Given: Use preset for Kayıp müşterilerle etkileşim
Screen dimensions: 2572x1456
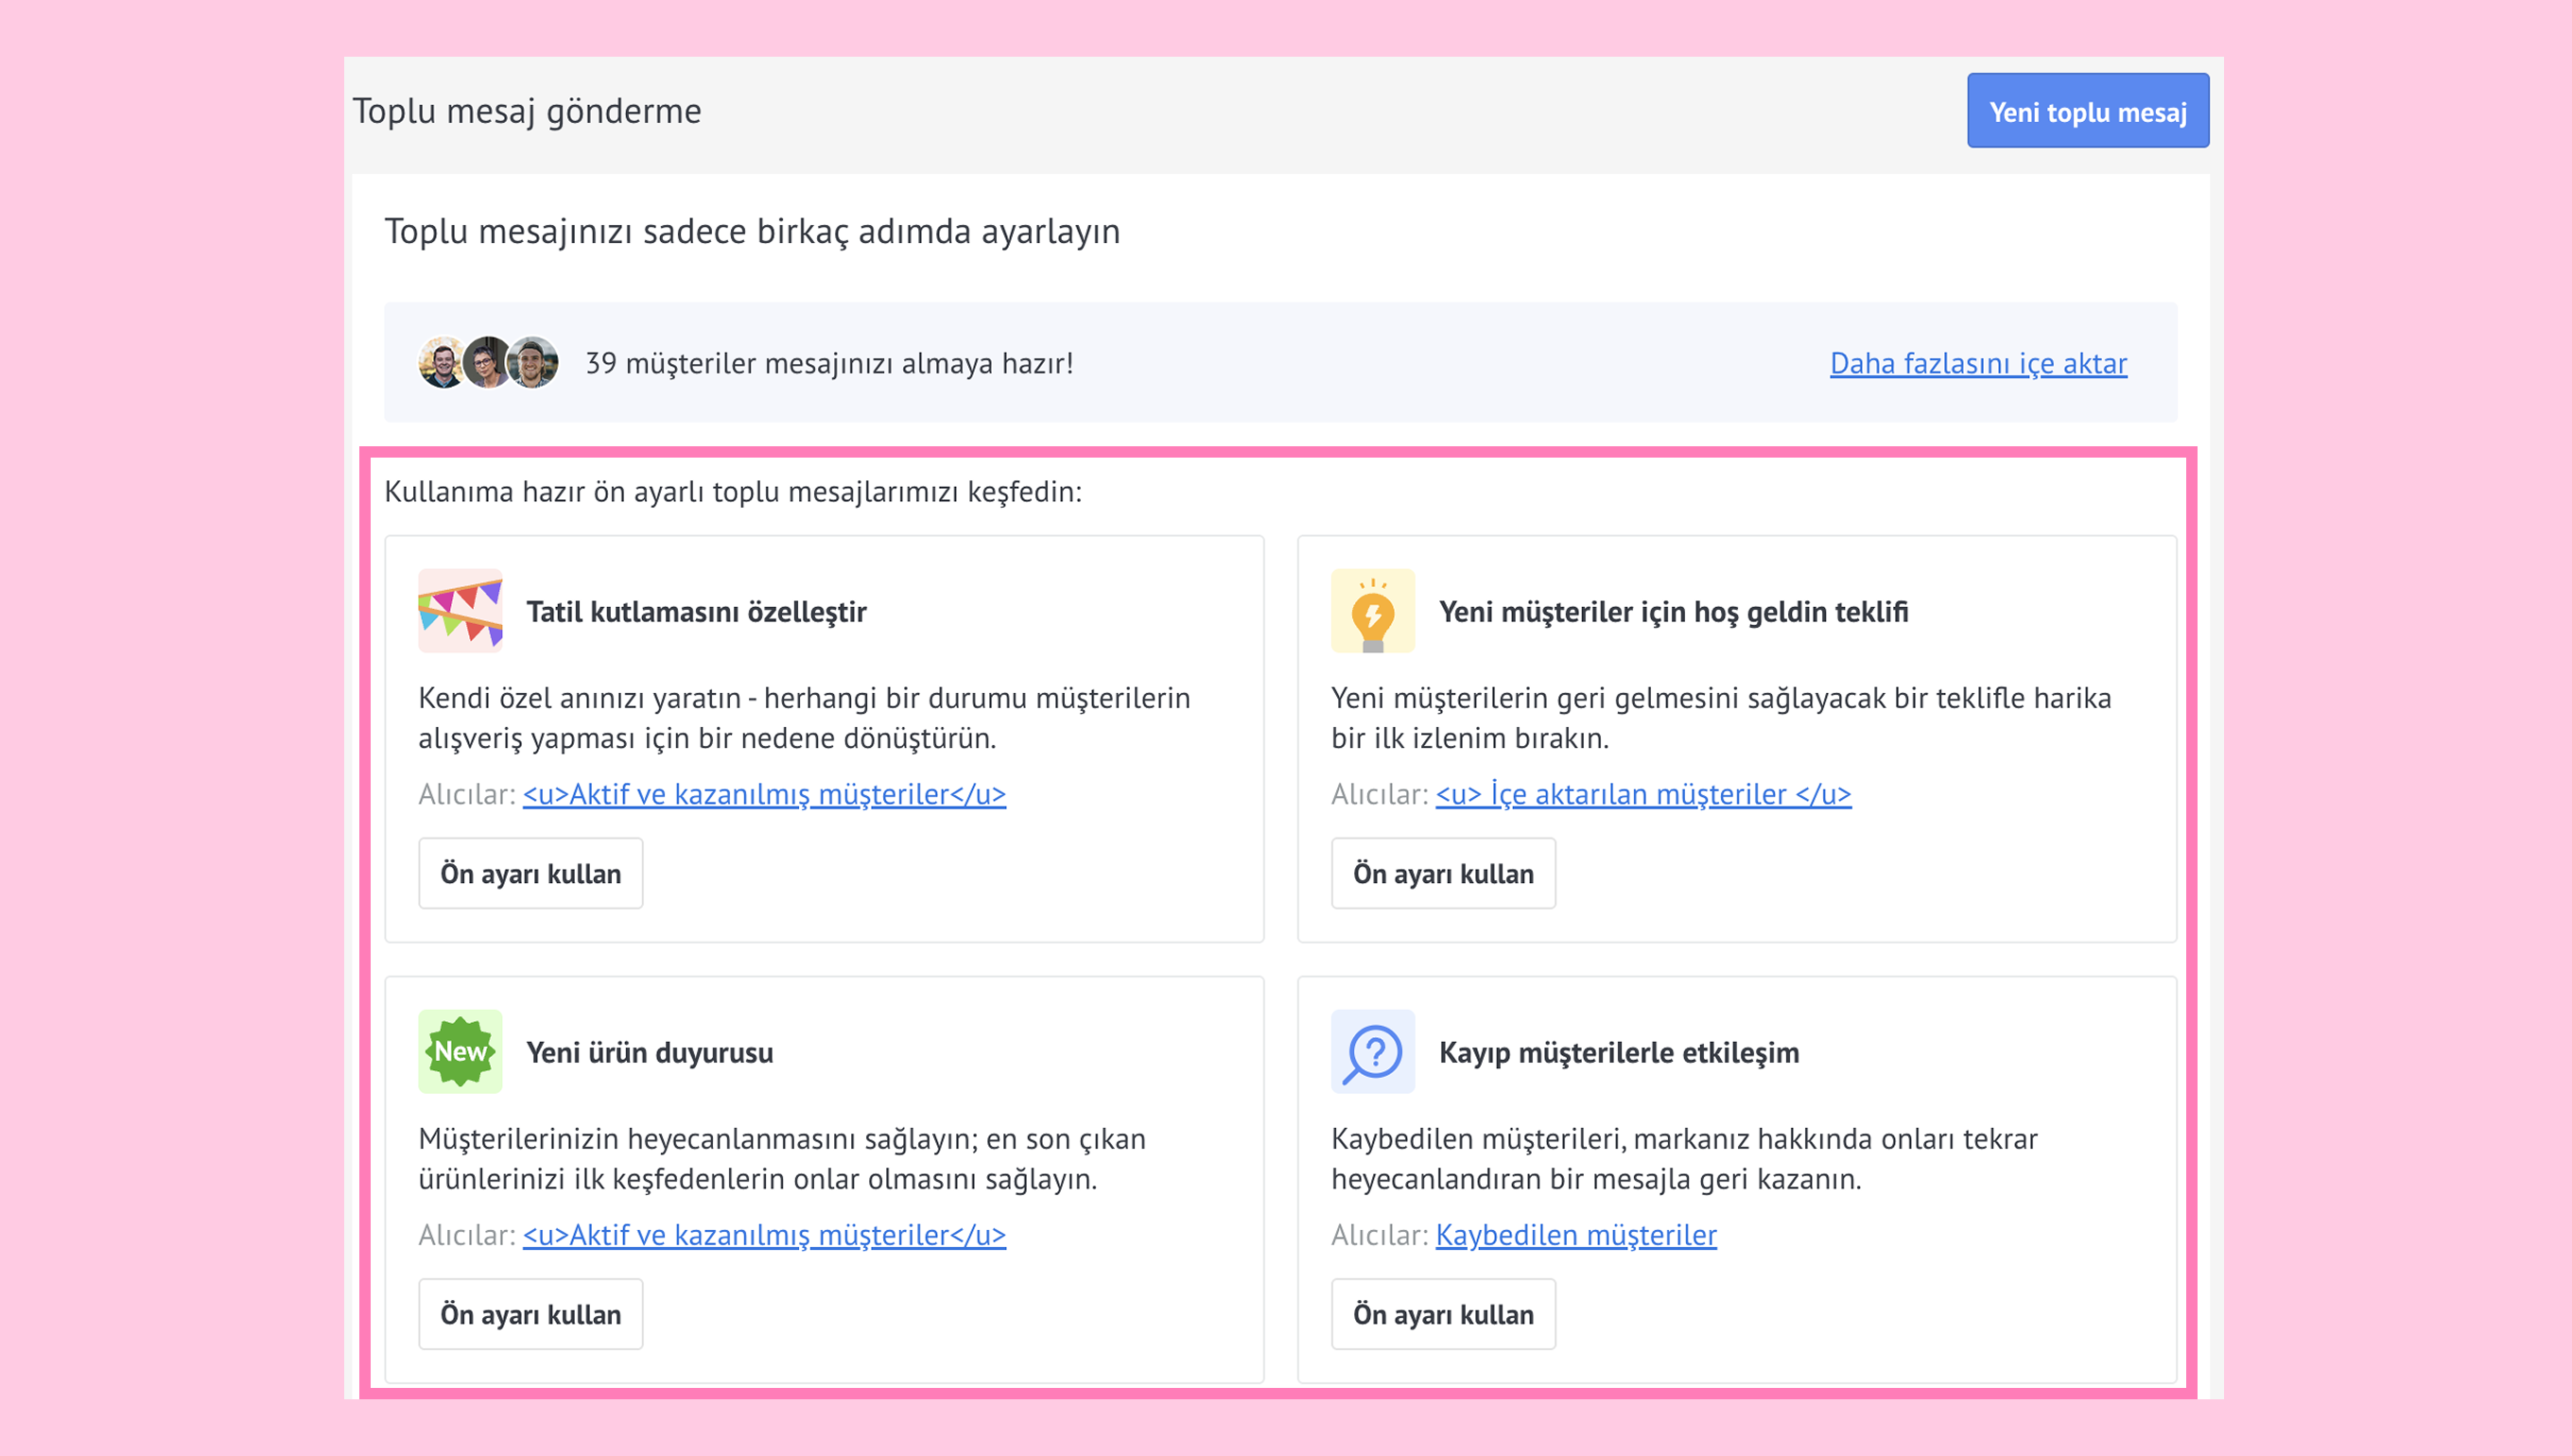Looking at the screenshot, I should tap(1443, 1314).
